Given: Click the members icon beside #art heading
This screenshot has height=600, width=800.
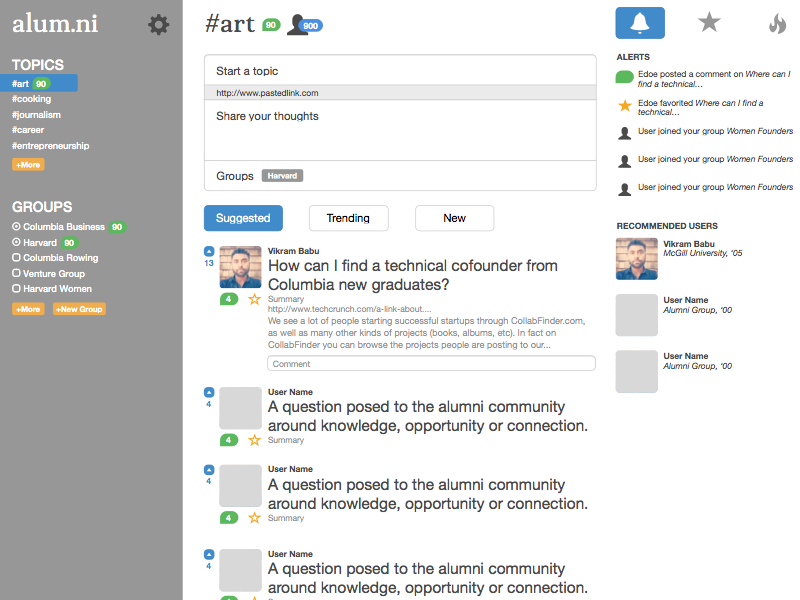Looking at the screenshot, I should click(297, 26).
